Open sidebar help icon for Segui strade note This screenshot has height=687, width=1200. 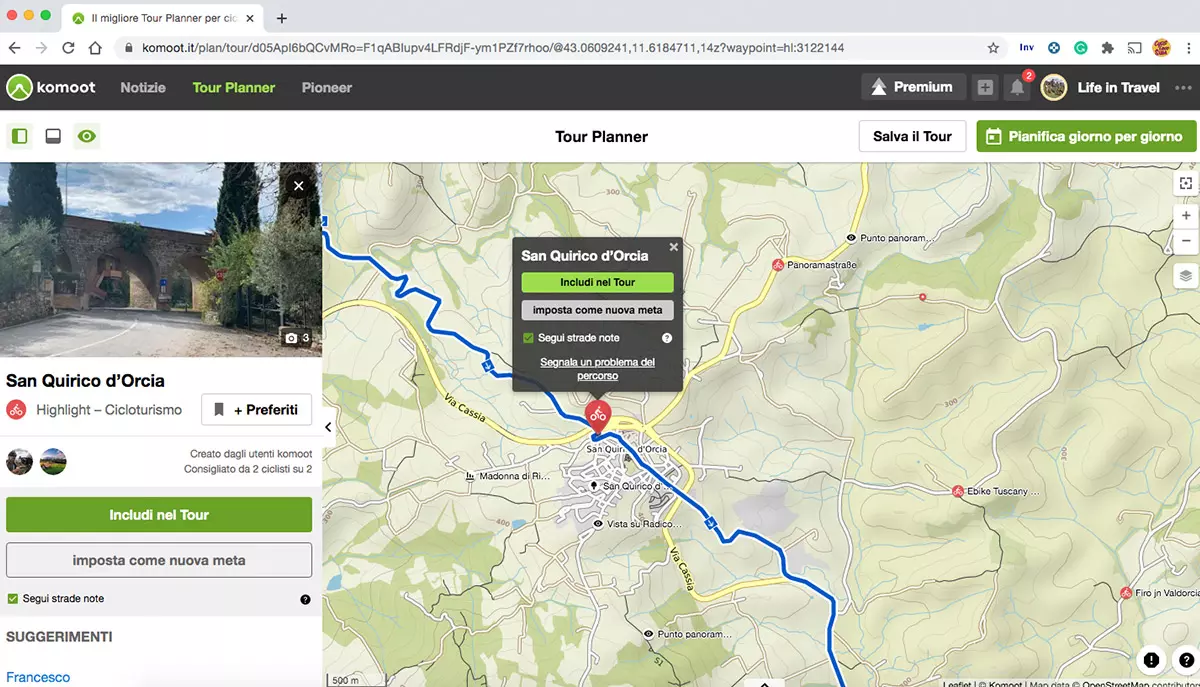pos(305,599)
